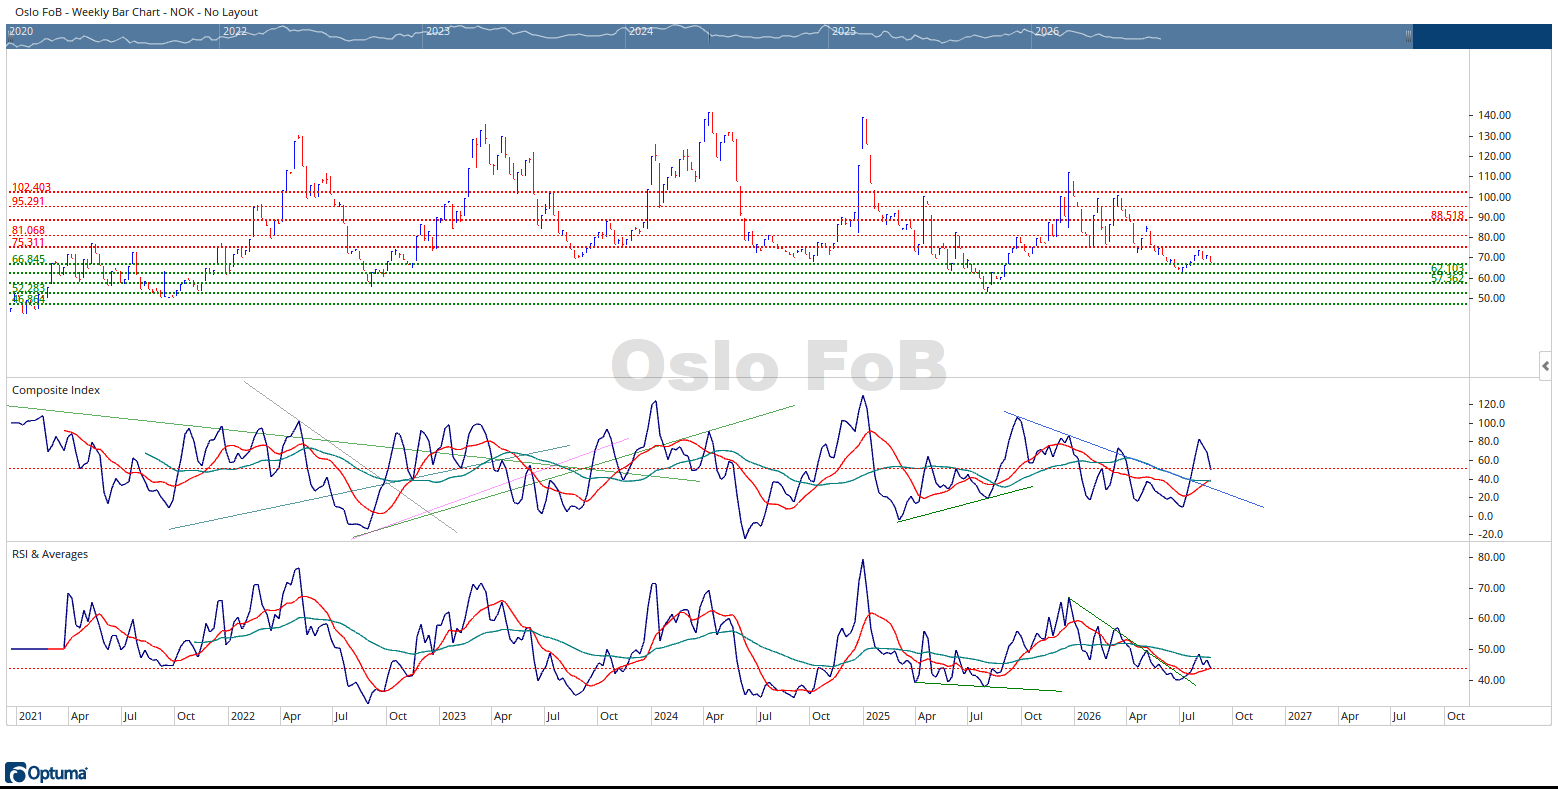The width and height of the screenshot is (1558, 789).
Task: Click 70.00 on the RSI axis
Action: [1491, 588]
